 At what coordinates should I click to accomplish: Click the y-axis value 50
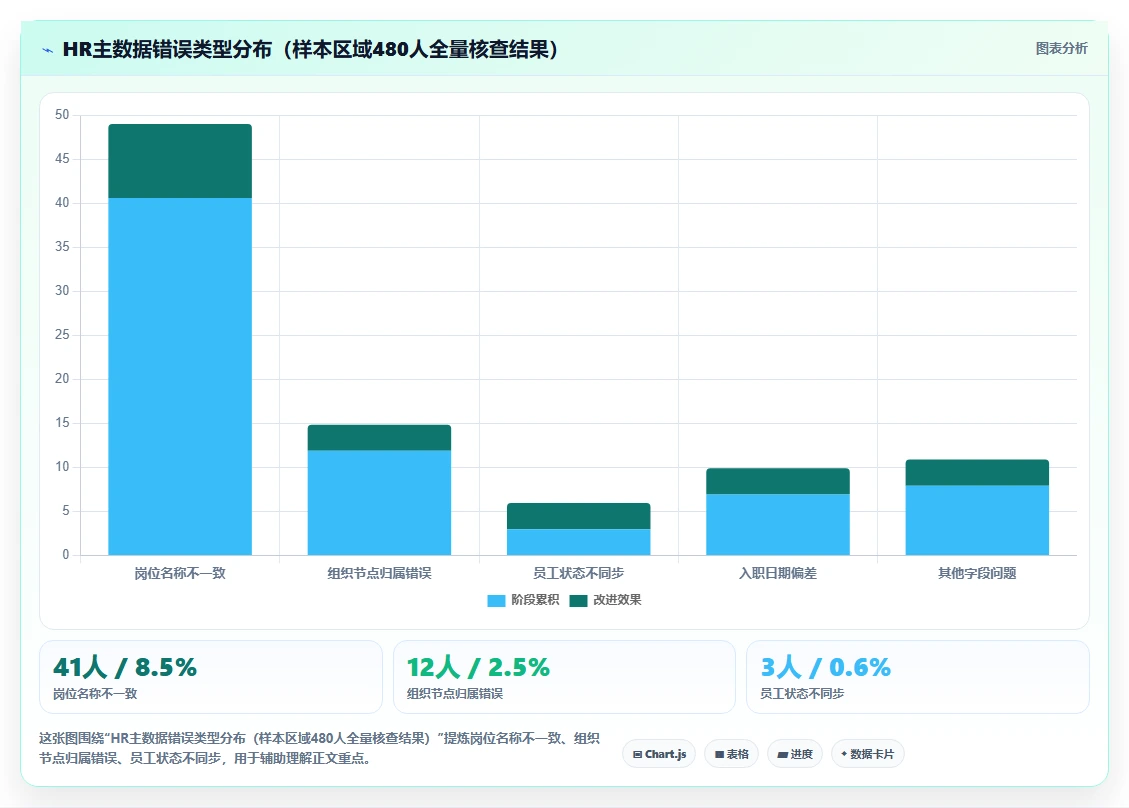click(x=62, y=115)
